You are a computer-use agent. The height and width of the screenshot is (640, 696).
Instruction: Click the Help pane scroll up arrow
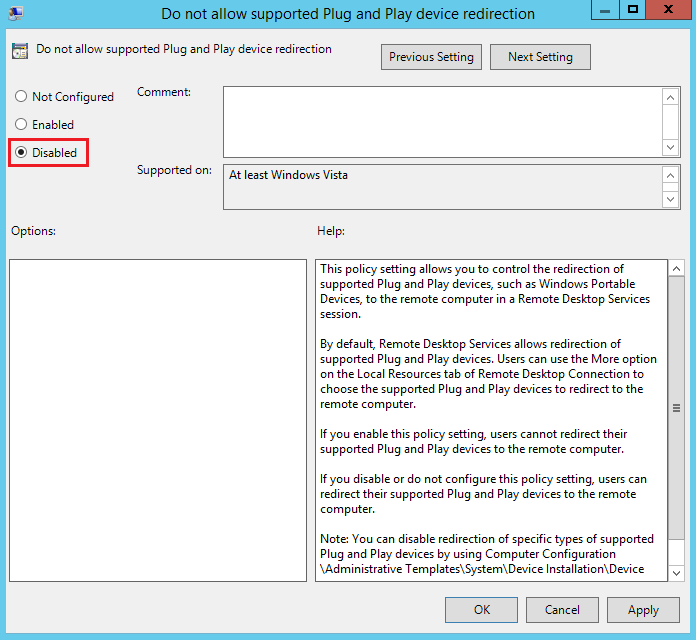tap(676, 269)
